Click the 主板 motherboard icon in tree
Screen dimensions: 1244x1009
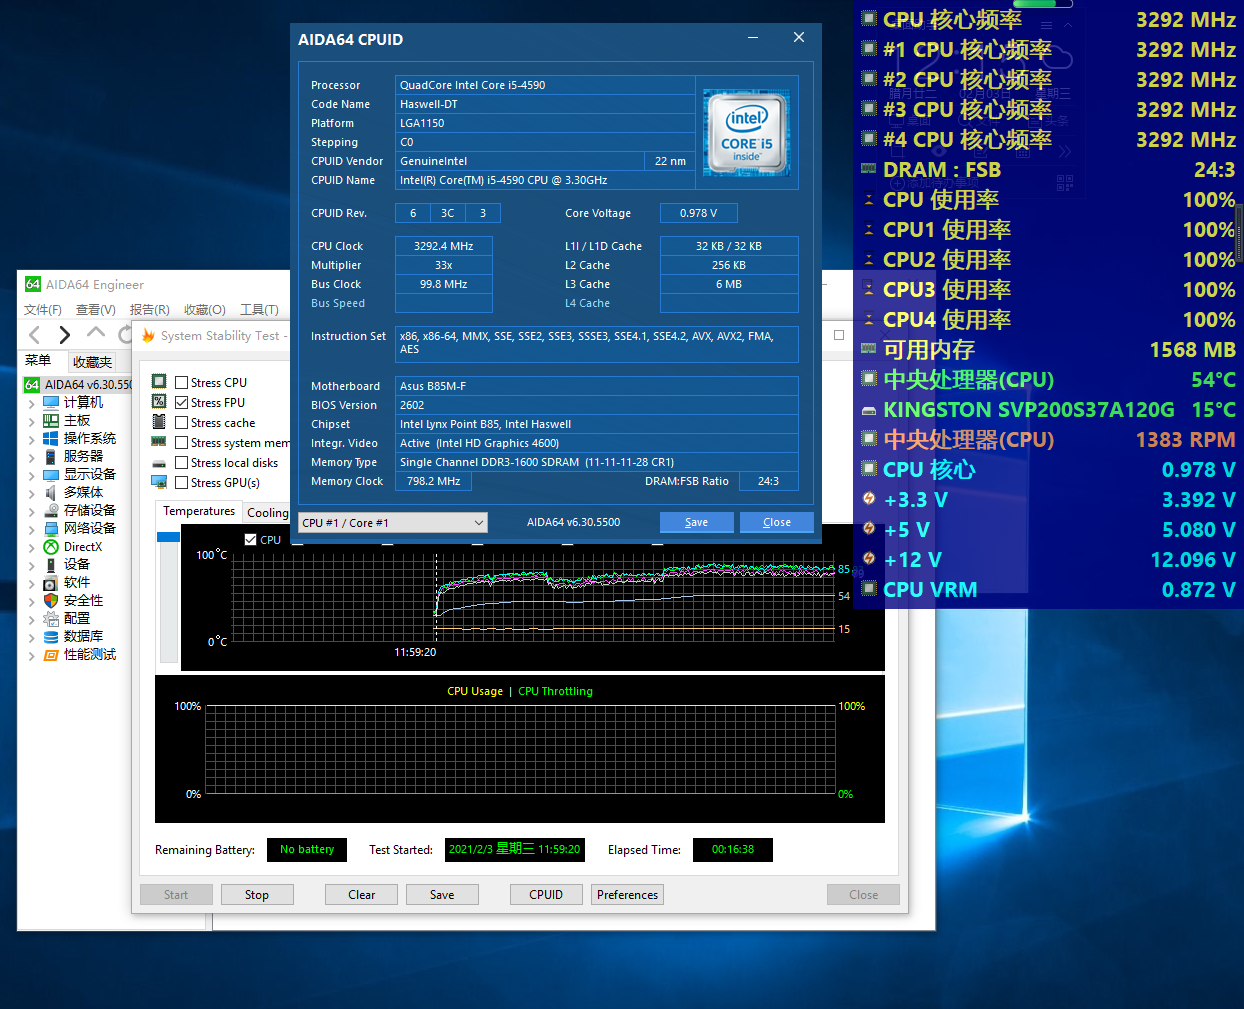pos(51,421)
